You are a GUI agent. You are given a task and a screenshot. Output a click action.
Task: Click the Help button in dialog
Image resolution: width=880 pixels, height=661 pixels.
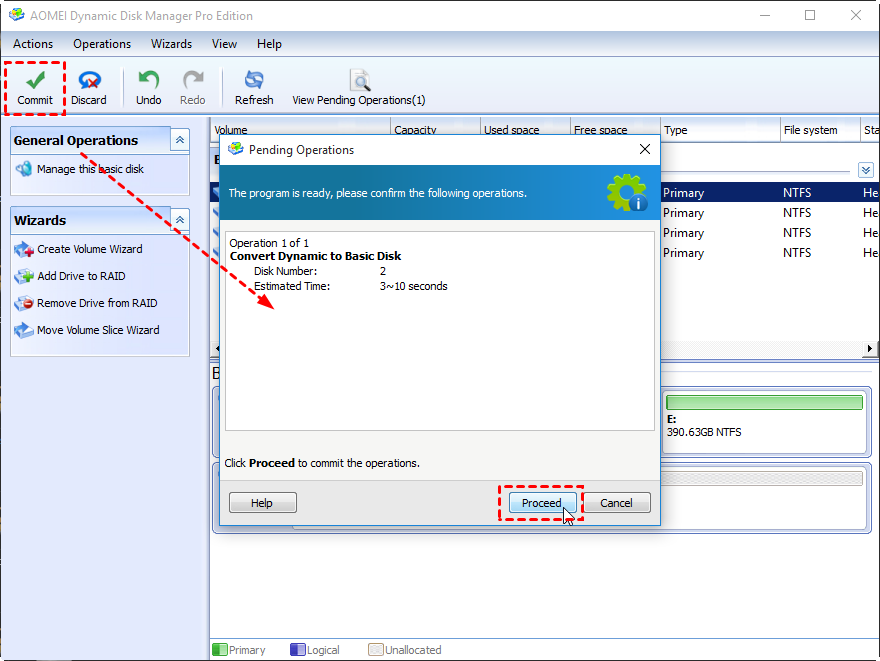263,503
